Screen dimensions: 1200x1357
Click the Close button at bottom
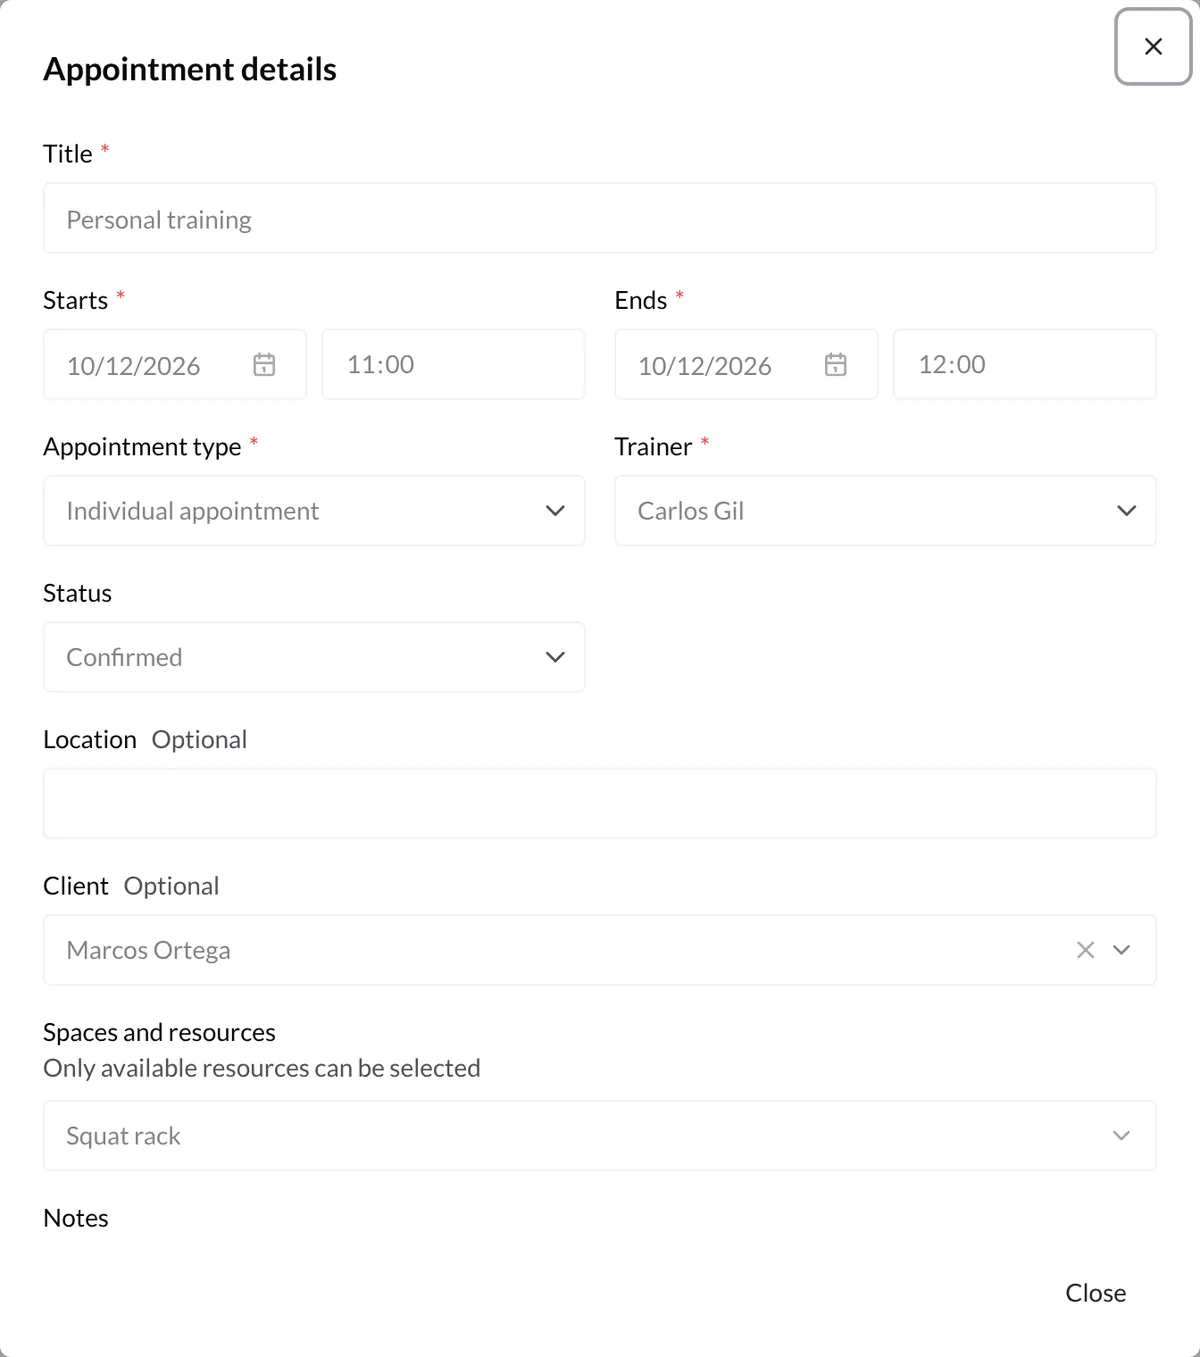click(1096, 1293)
